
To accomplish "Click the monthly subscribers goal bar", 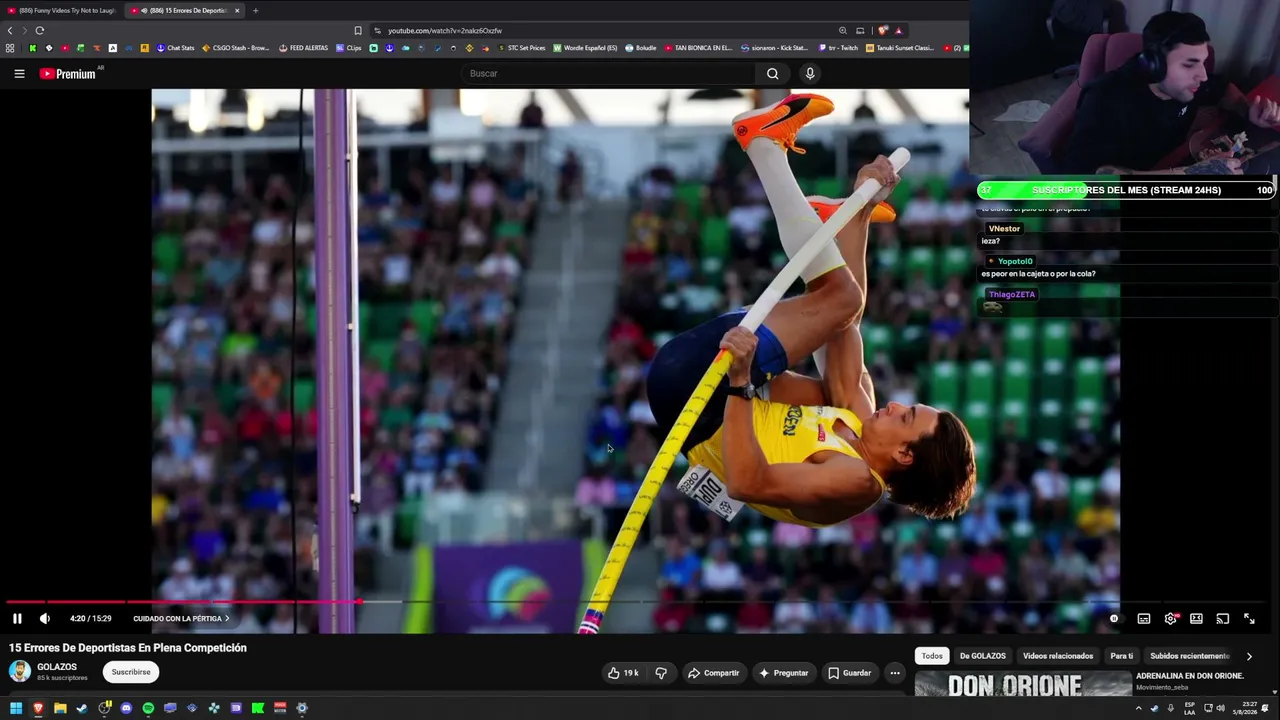I will [1126, 190].
